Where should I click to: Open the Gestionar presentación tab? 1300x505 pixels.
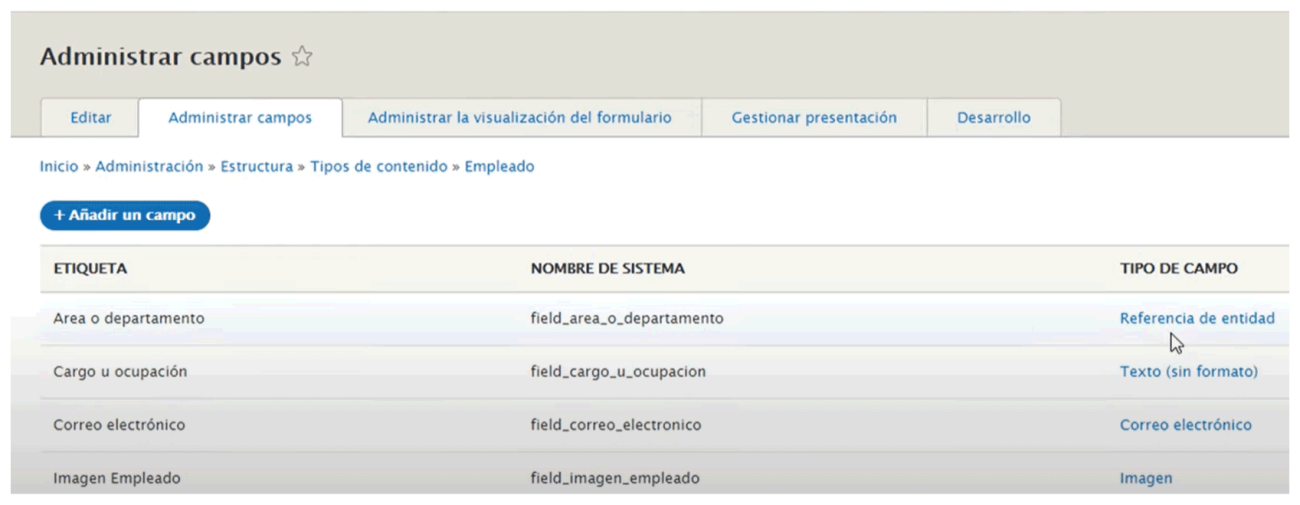pyautogui.click(x=814, y=118)
